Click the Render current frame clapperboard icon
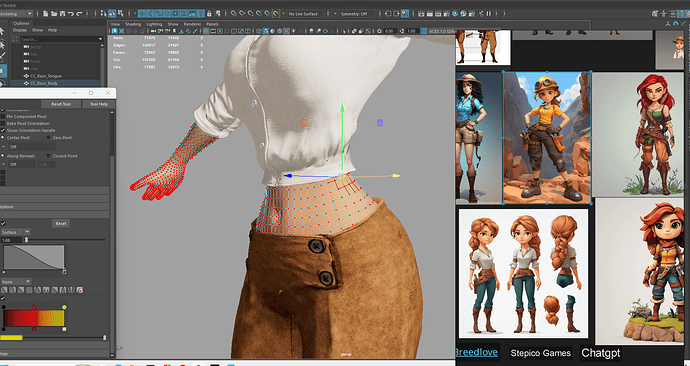This screenshot has height=366, width=690. (429, 14)
